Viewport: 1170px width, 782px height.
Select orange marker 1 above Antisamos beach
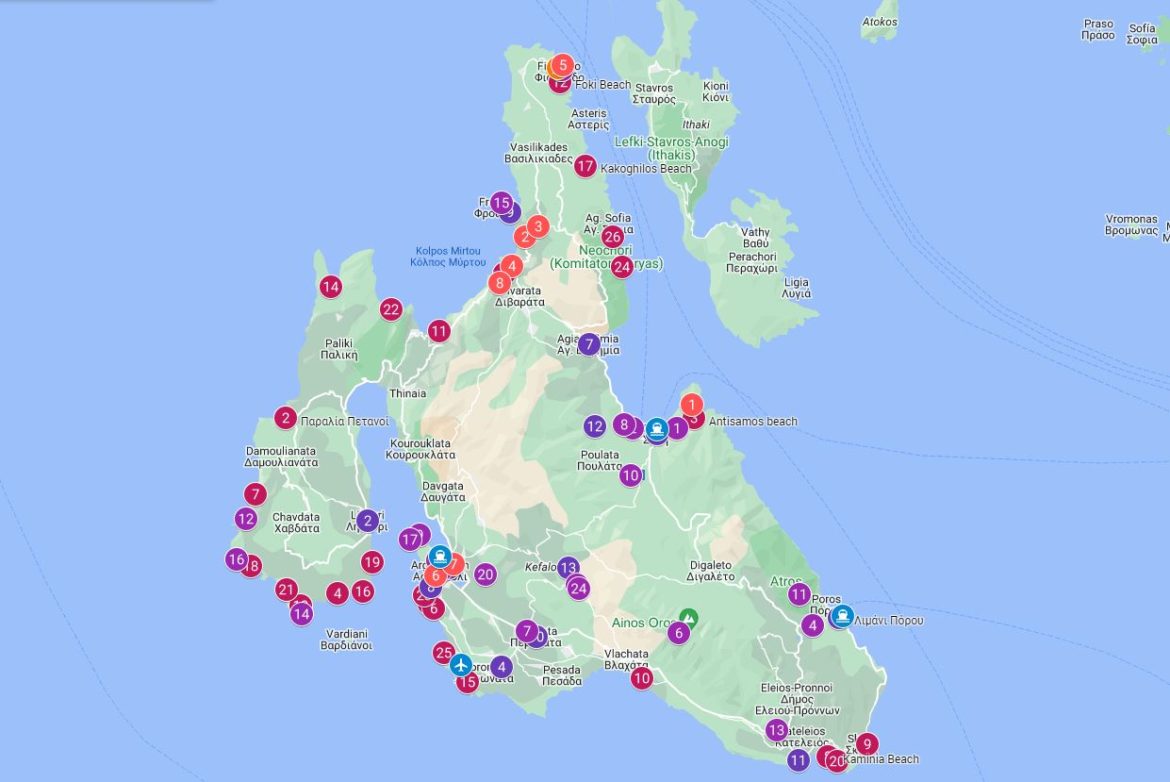[692, 405]
